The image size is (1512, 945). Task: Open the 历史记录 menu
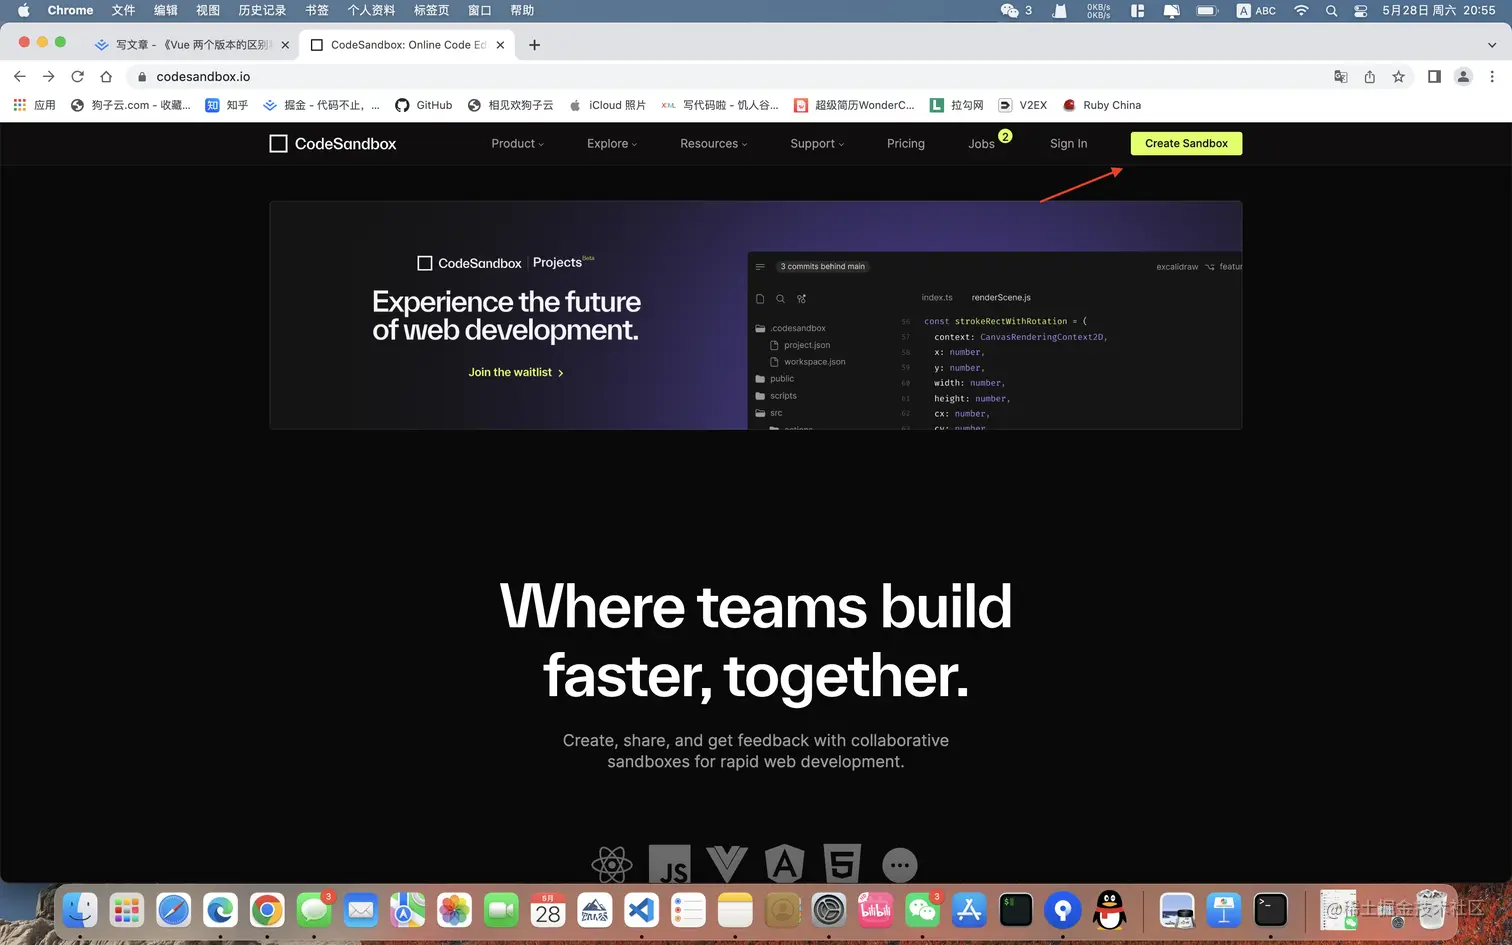coord(262,10)
